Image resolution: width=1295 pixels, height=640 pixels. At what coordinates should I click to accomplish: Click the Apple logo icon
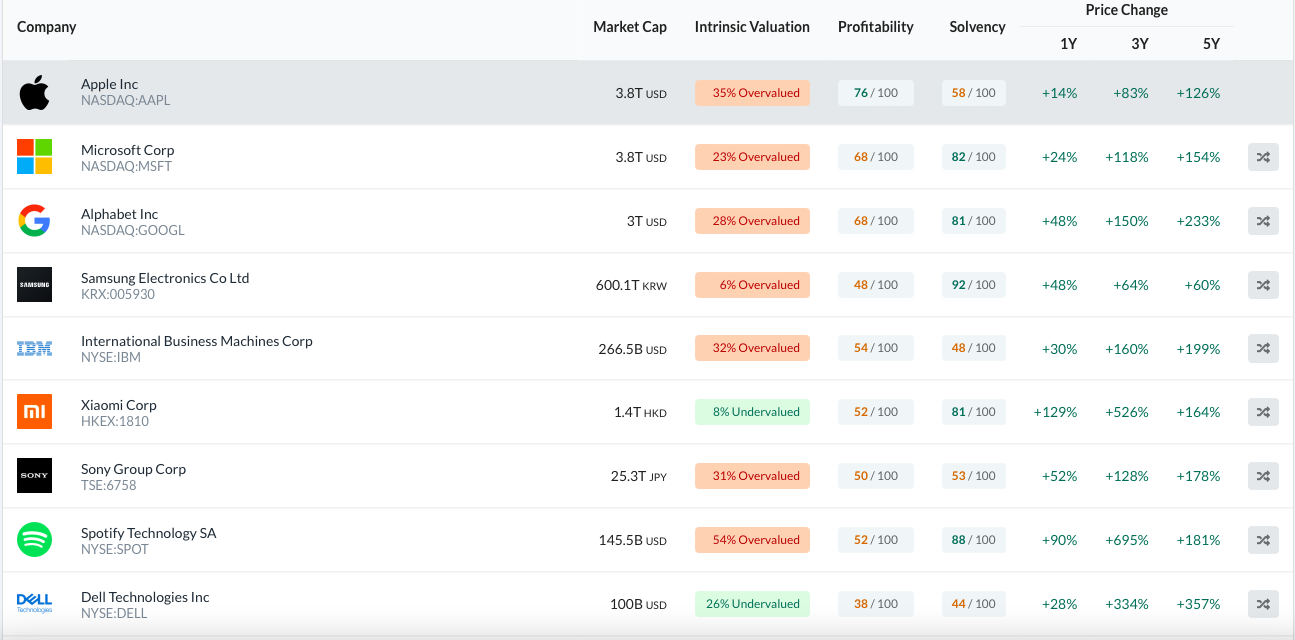[34, 93]
